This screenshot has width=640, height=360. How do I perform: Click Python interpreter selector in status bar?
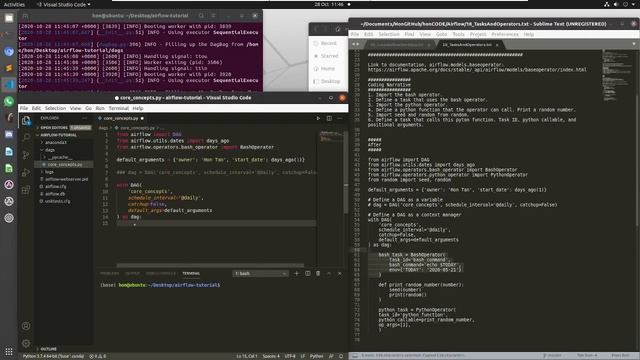click(x=53, y=356)
